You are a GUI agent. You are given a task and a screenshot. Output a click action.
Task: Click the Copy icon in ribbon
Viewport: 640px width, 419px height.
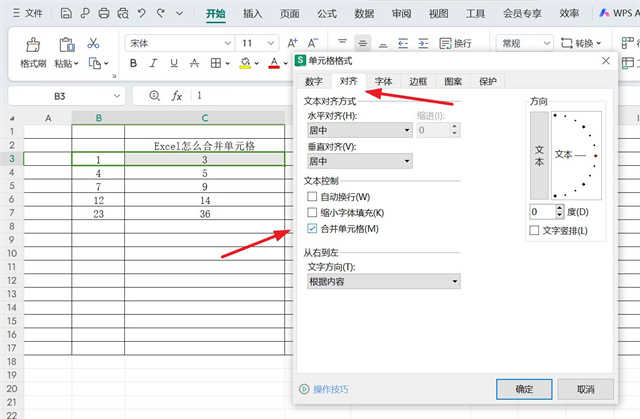95,63
